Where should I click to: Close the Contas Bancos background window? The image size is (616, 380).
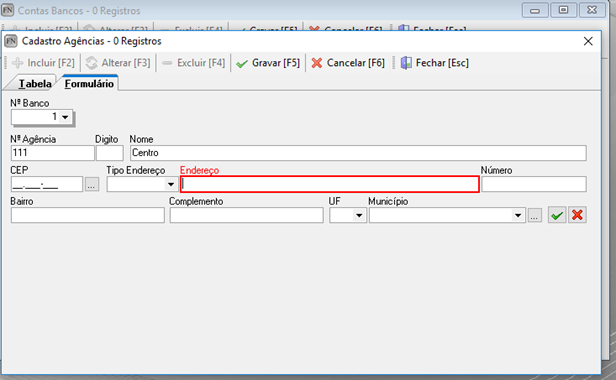592,10
